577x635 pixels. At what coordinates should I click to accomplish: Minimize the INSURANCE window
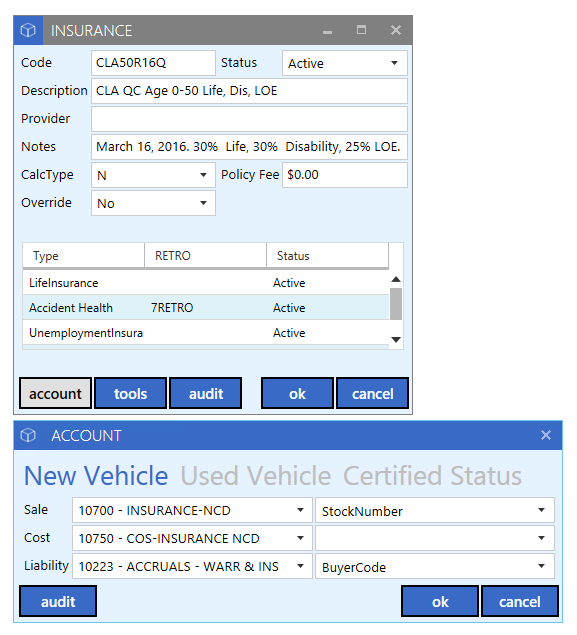pos(328,32)
